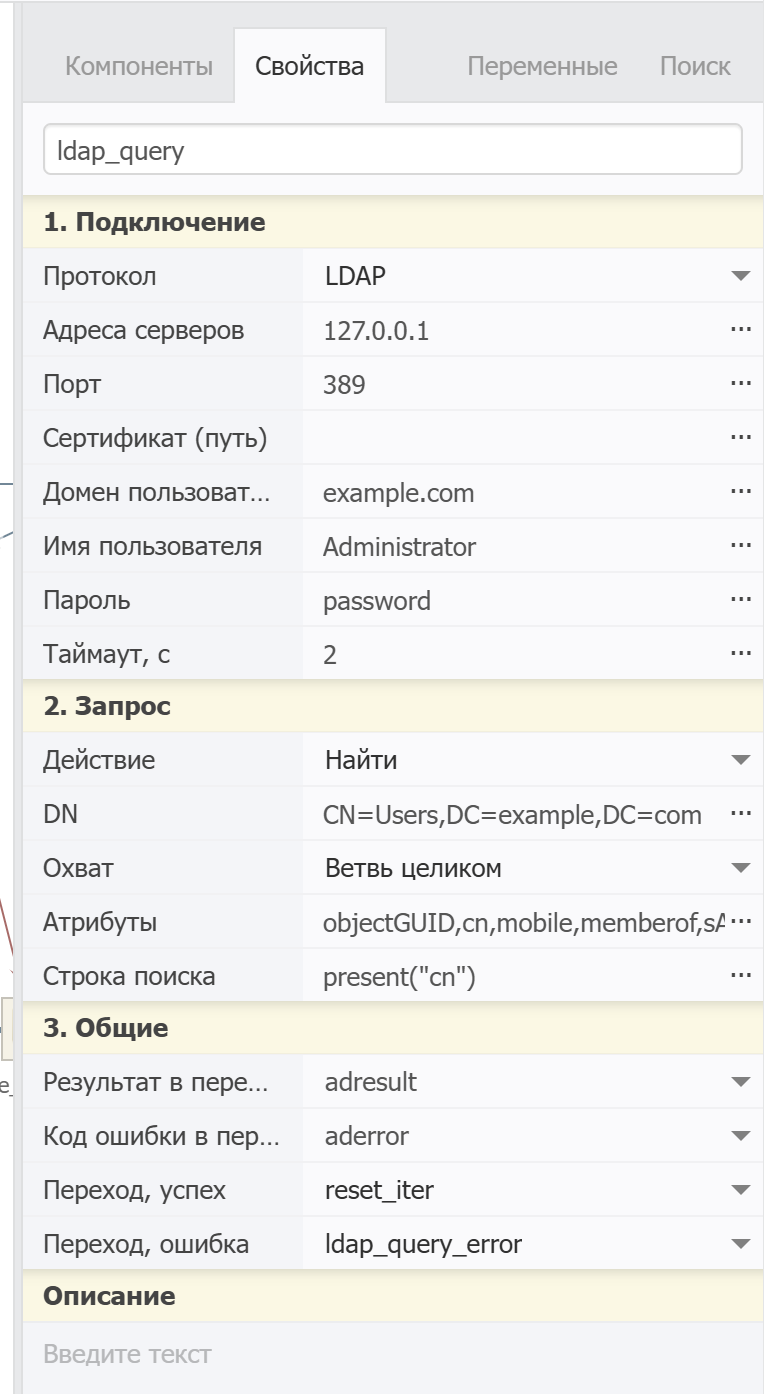Expand the Переход, ошибка dropdown
Image resolution: width=764 pixels, height=1394 pixels.
pos(740,1244)
